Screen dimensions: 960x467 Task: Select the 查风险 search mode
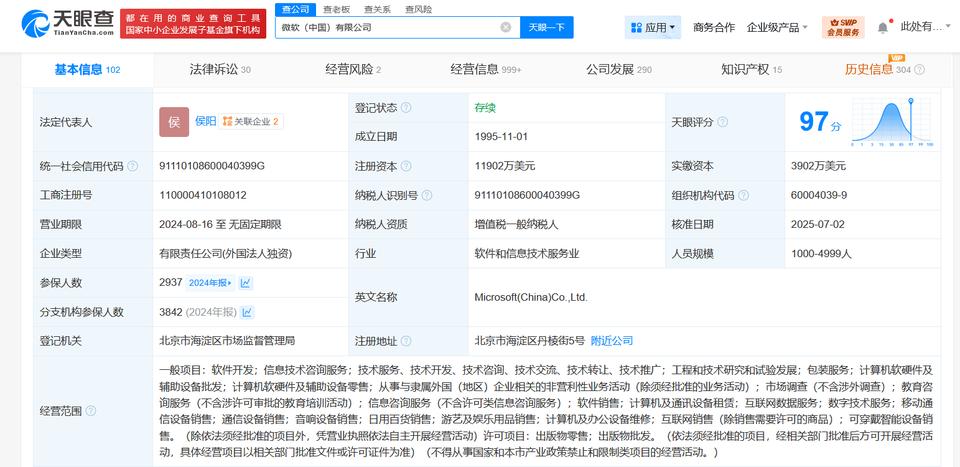(418, 9)
